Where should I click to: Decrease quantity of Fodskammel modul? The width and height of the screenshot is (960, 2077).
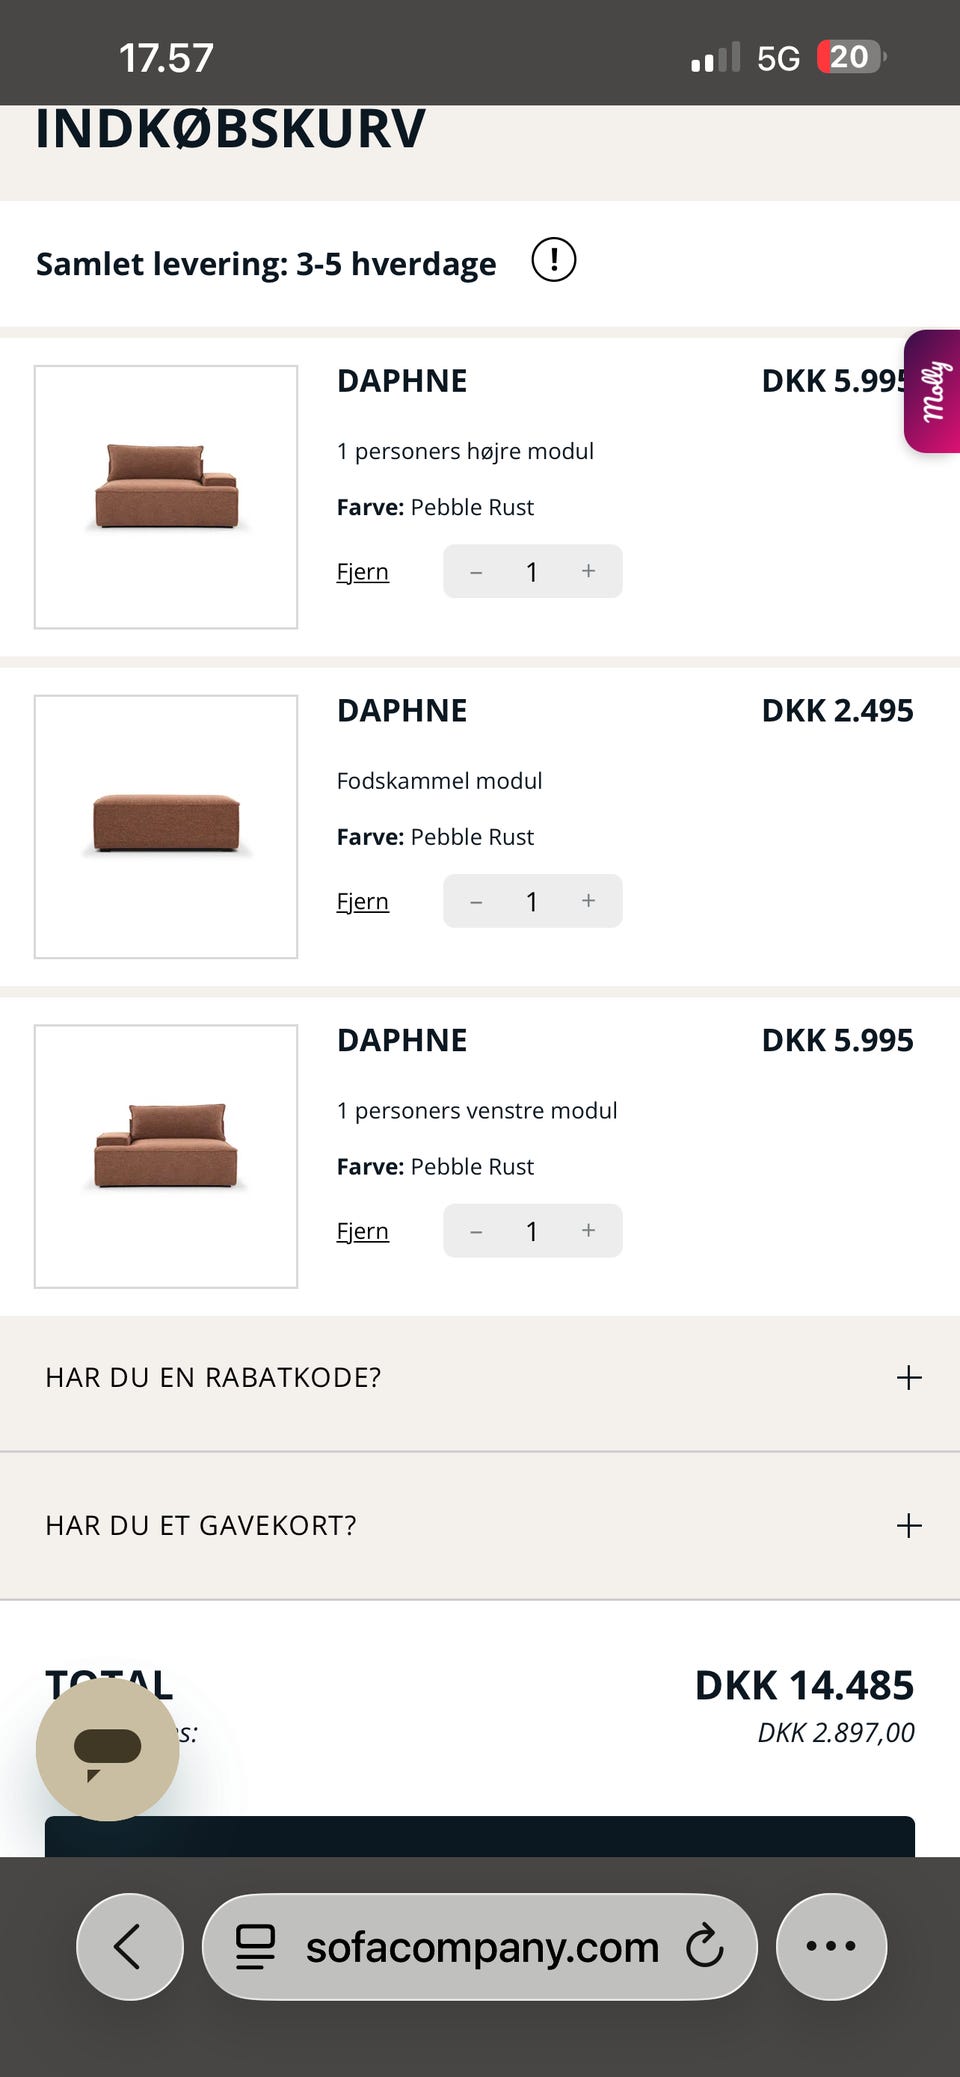click(x=476, y=902)
